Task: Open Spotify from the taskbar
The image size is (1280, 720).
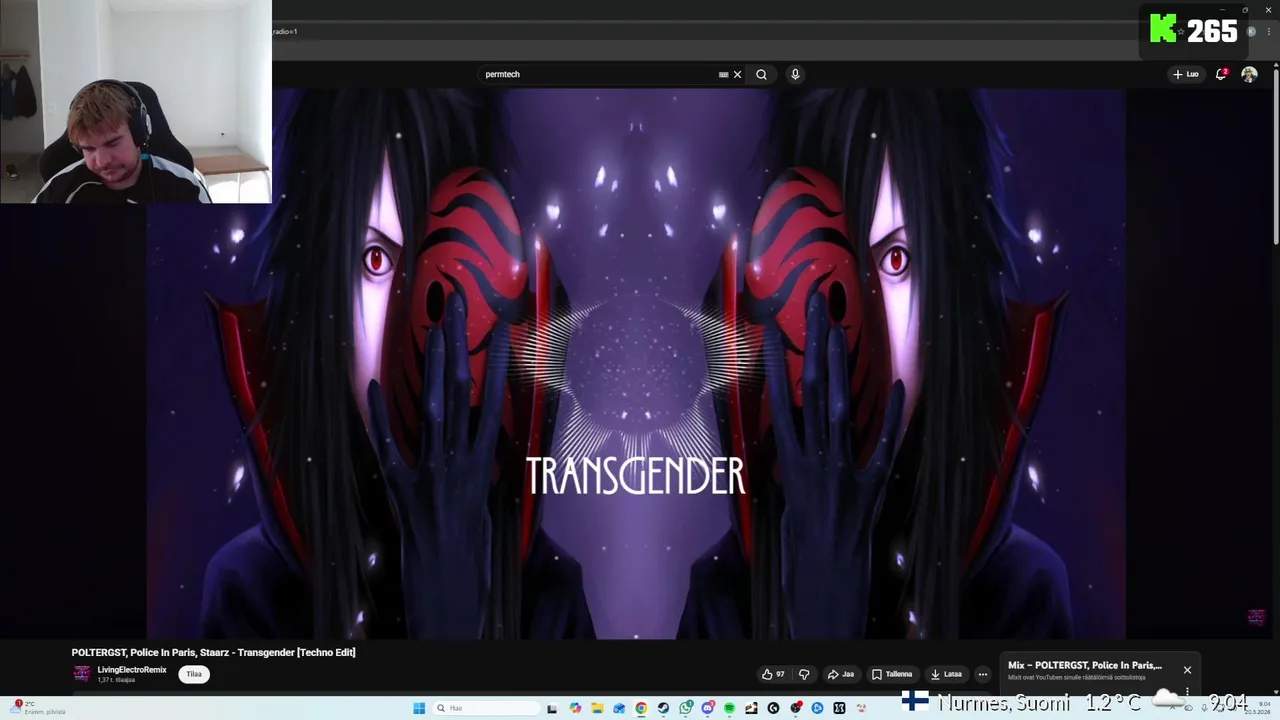Action: point(729,708)
